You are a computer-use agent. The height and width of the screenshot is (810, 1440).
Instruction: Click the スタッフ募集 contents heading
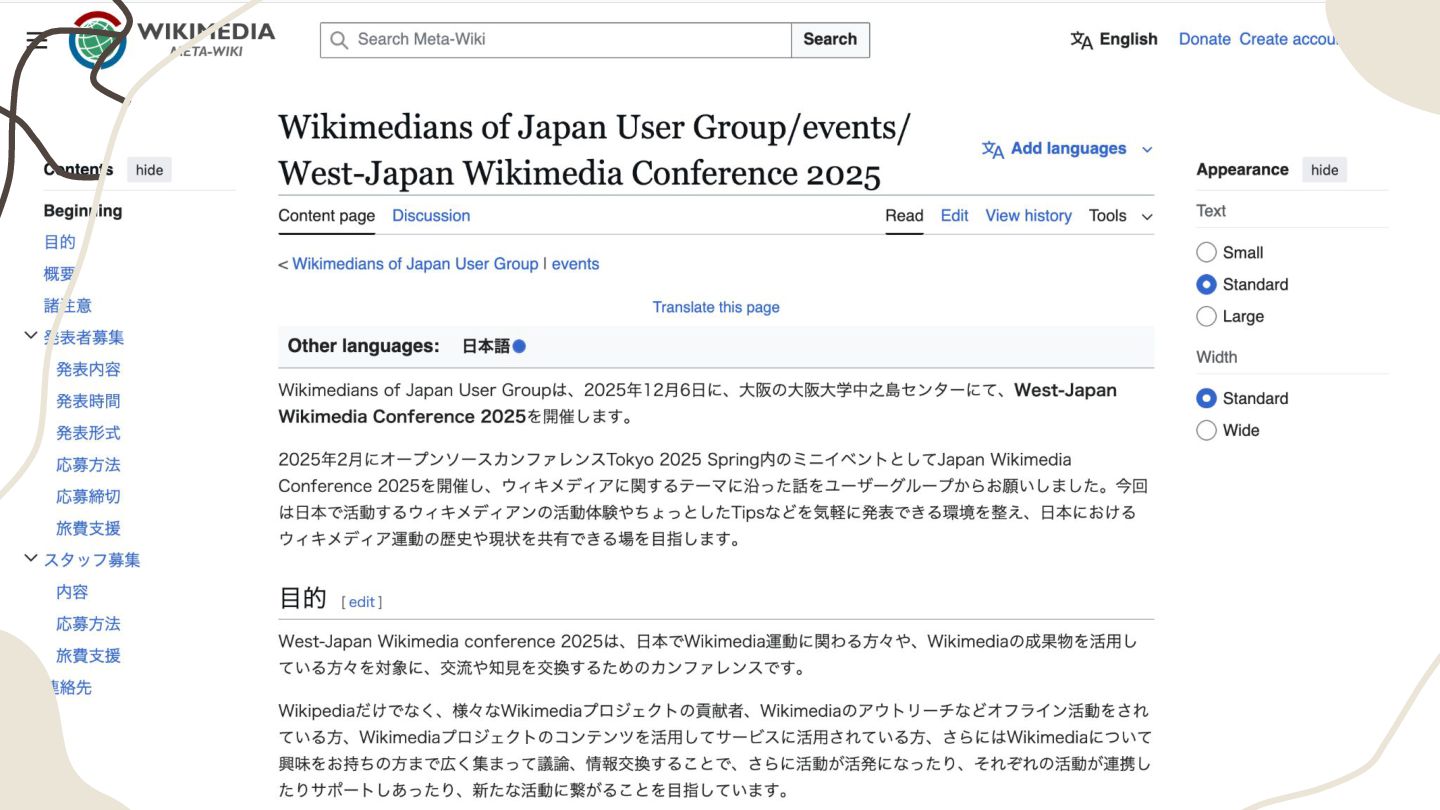point(92,560)
